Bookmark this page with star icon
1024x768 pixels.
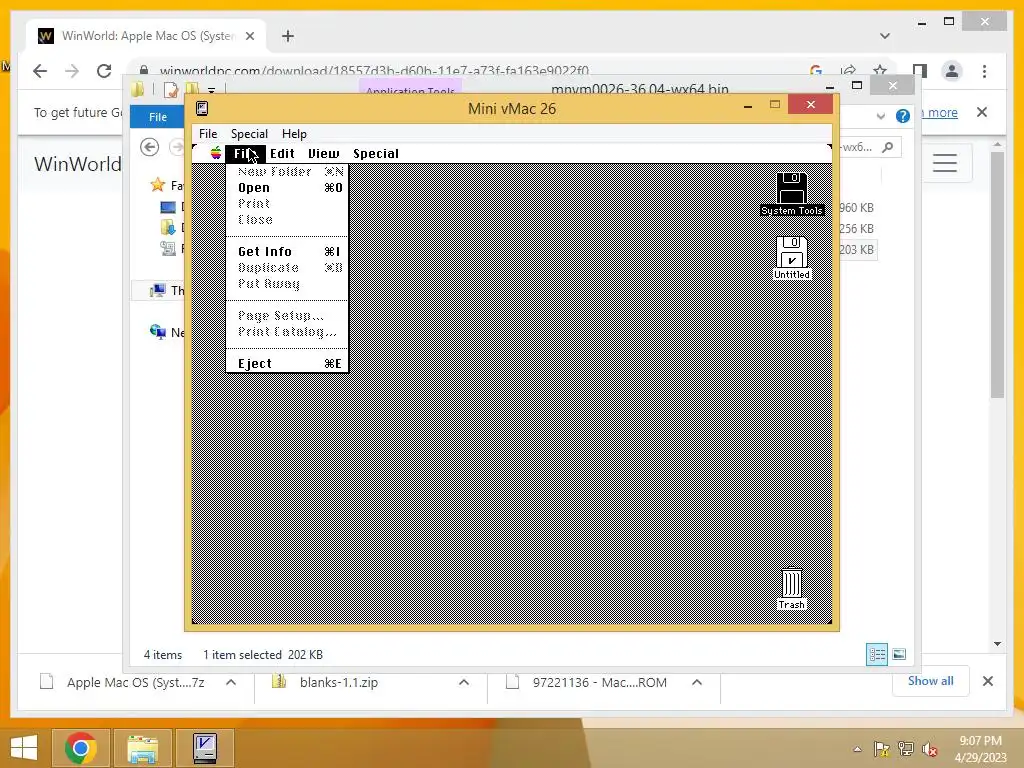[880, 71]
